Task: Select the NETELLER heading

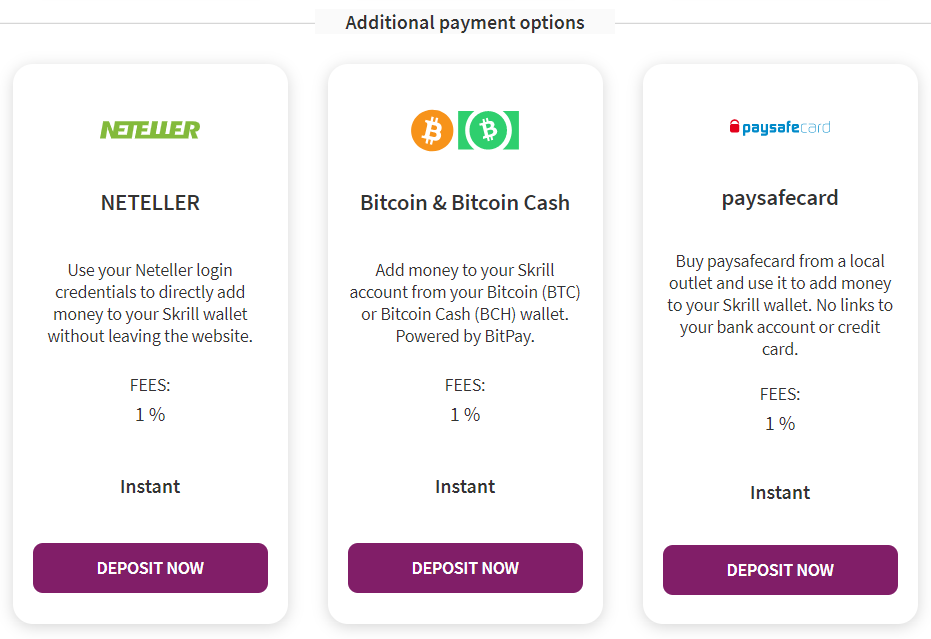Action: click(x=150, y=203)
